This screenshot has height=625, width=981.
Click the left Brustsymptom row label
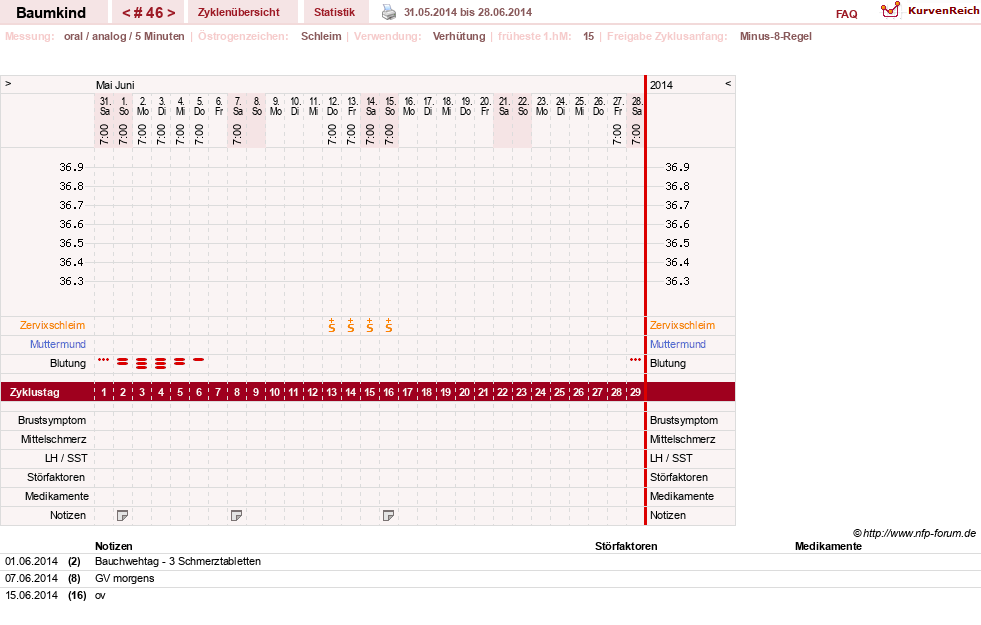click(52, 420)
